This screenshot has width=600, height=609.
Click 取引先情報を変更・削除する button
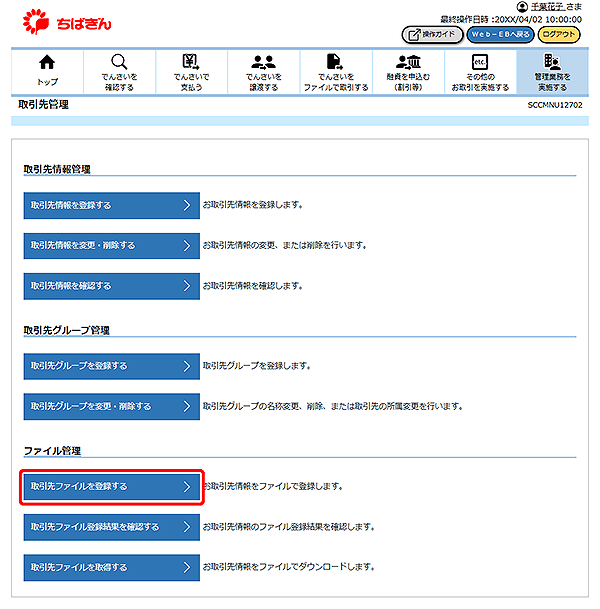click(x=111, y=245)
